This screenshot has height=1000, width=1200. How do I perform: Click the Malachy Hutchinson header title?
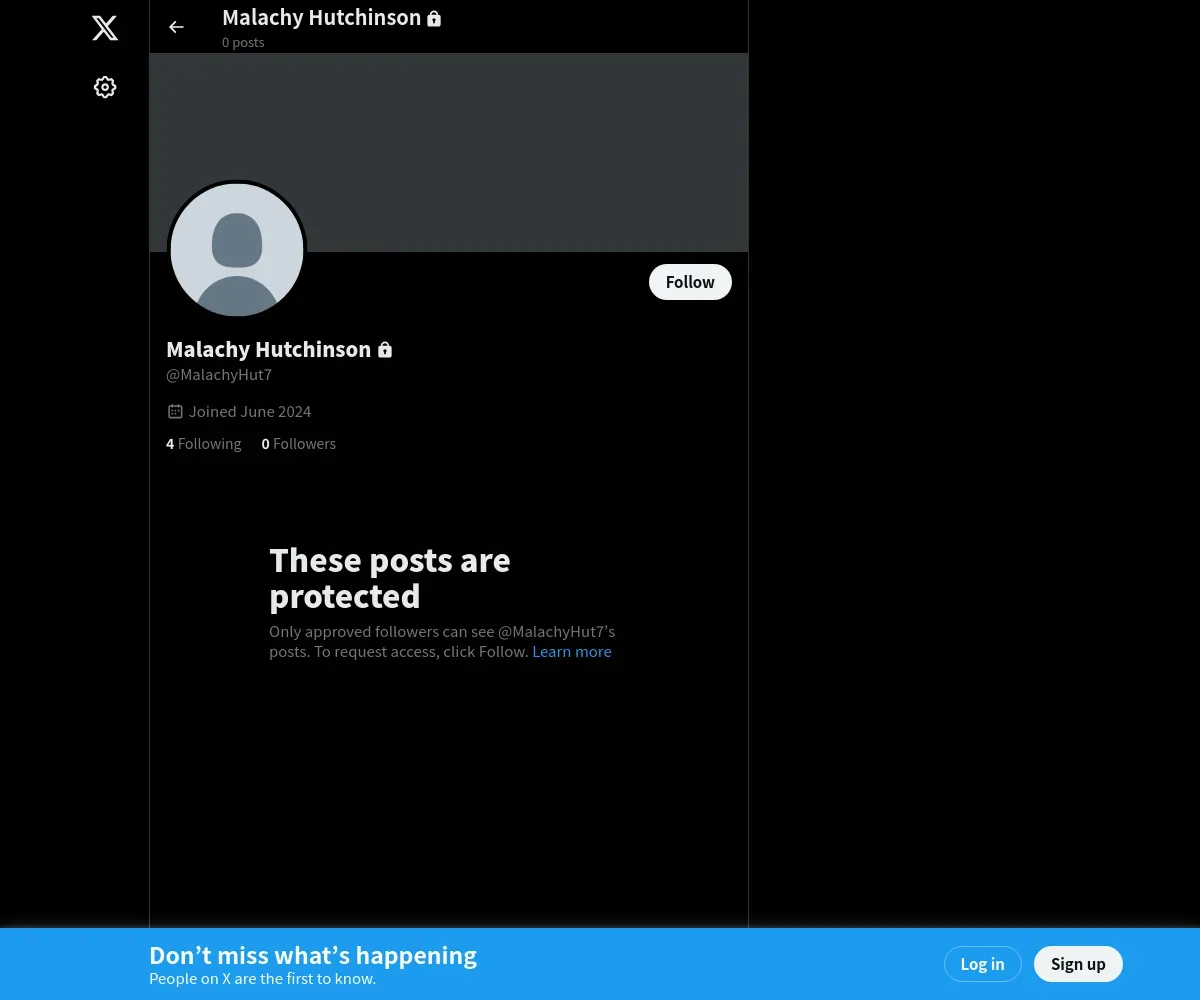(x=321, y=18)
